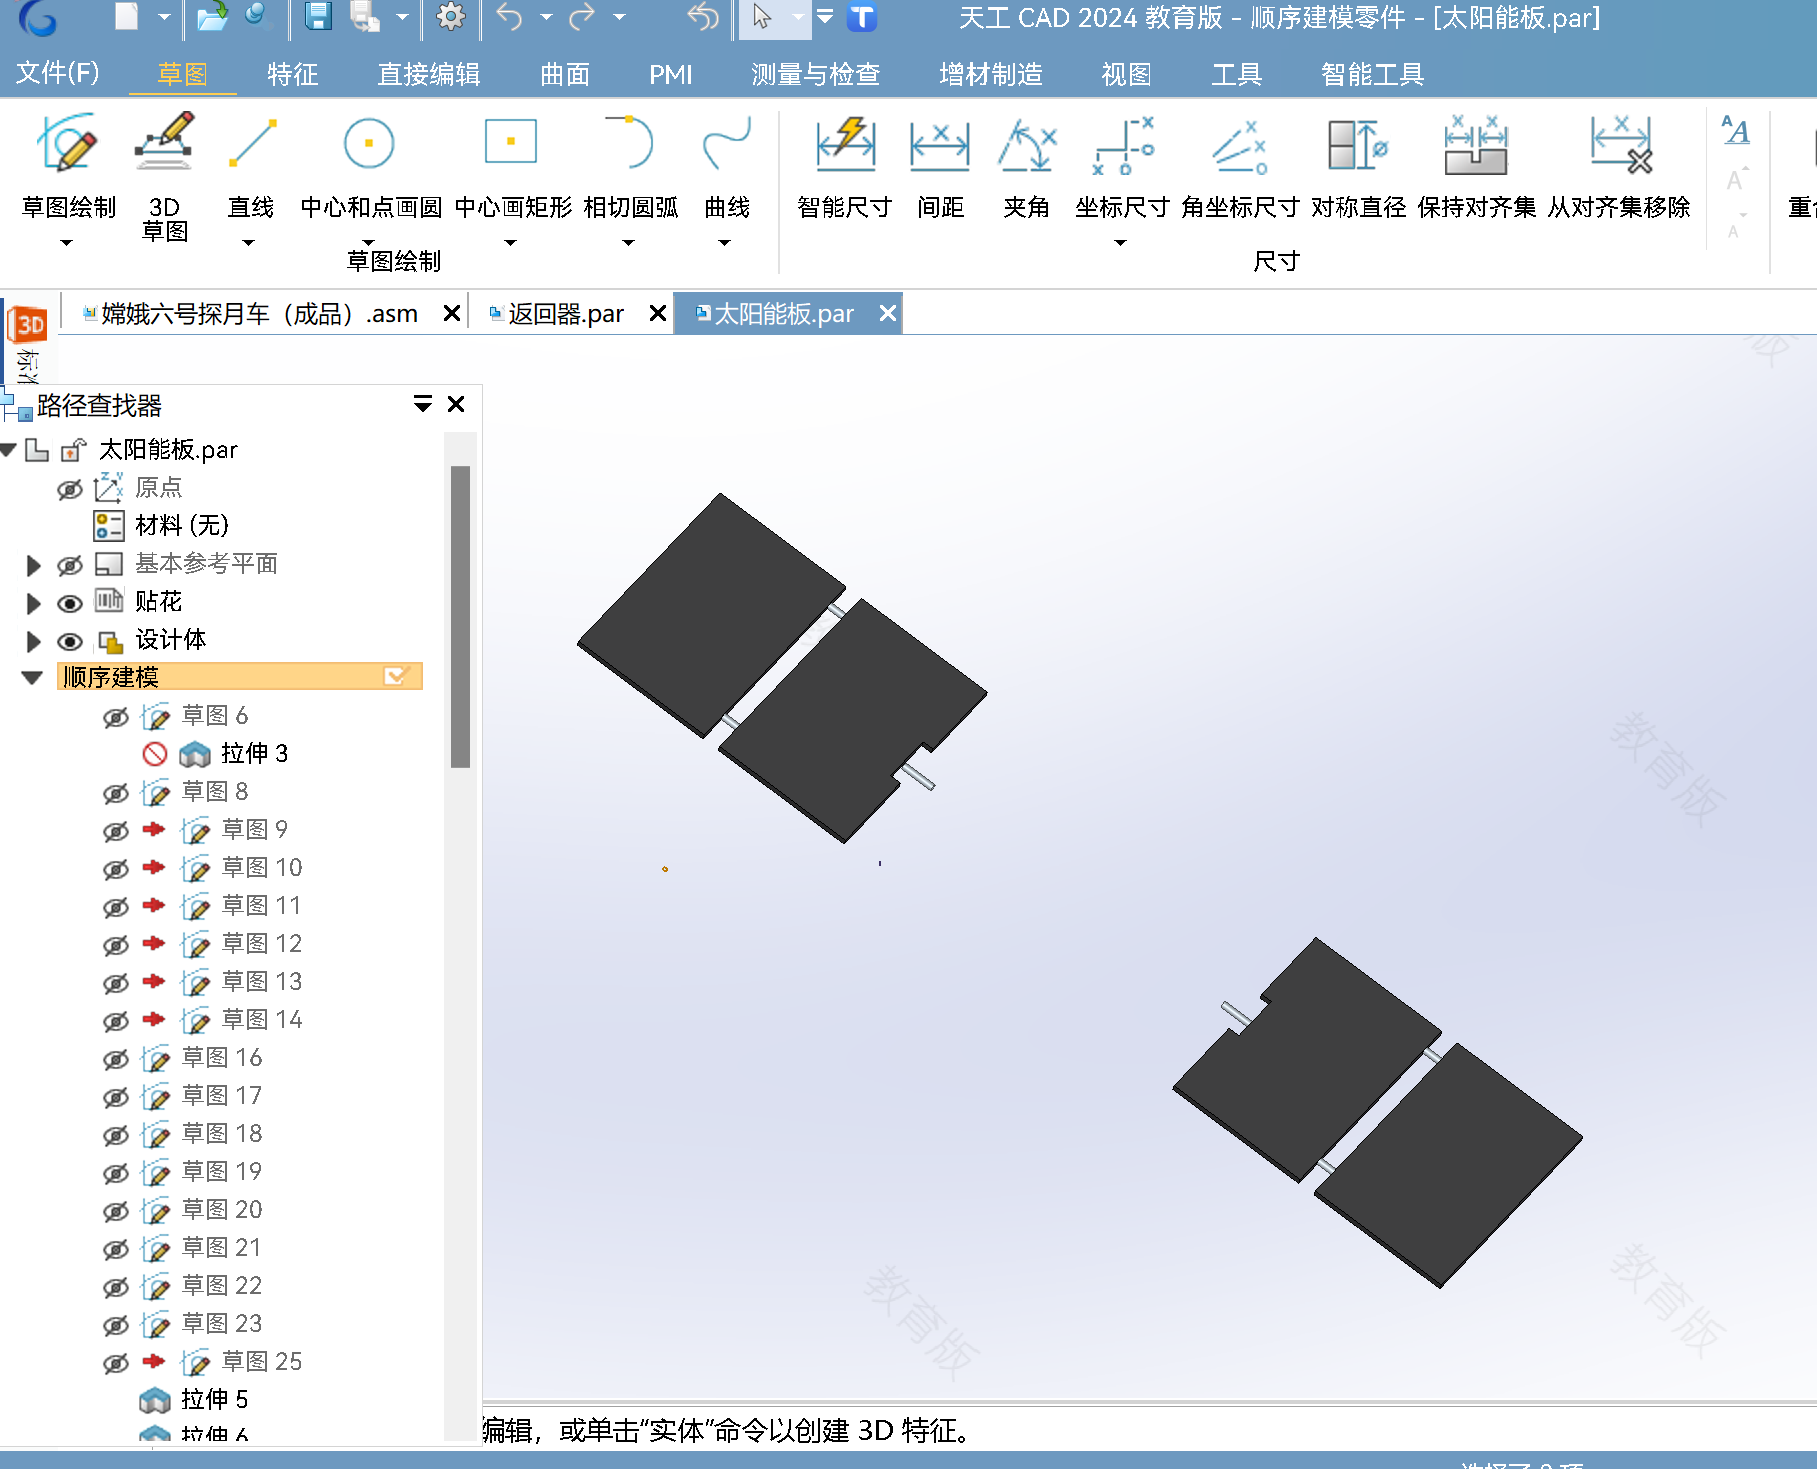The height and width of the screenshot is (1469, 1817).
Task: Toggle visibility of 草图 12
Action: [116, 944]
